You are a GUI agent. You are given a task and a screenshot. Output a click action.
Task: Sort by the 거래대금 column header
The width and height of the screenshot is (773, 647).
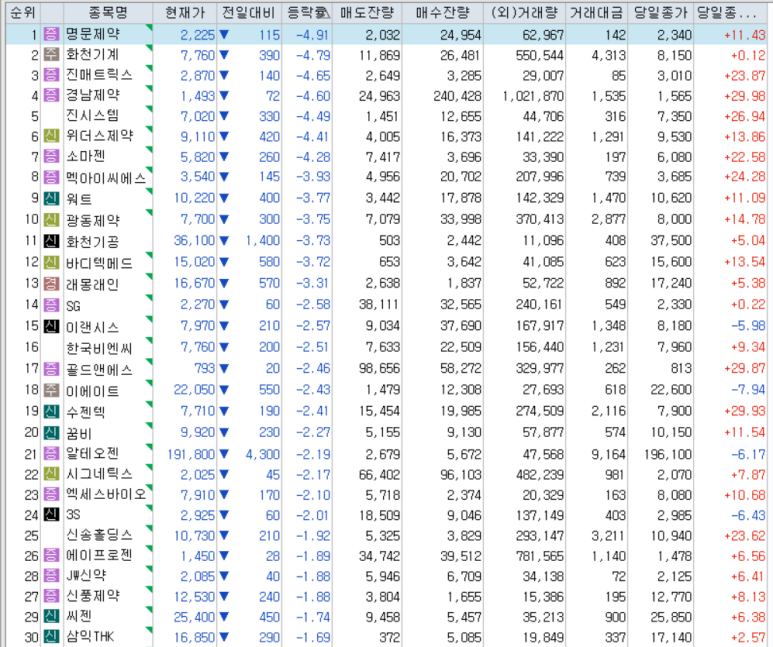pyautogui.click(x=597, y=12)
